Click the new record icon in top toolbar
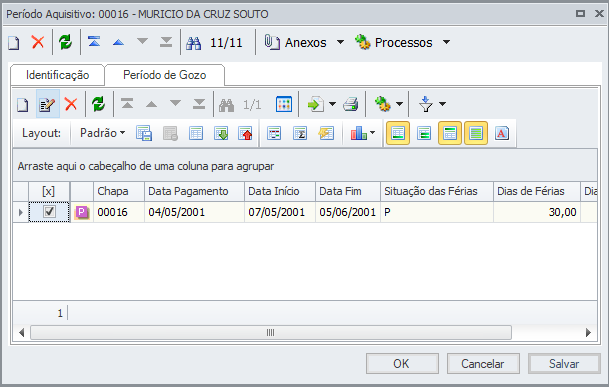609x387 pixels. pyautogui.click(x=14, y=42)
